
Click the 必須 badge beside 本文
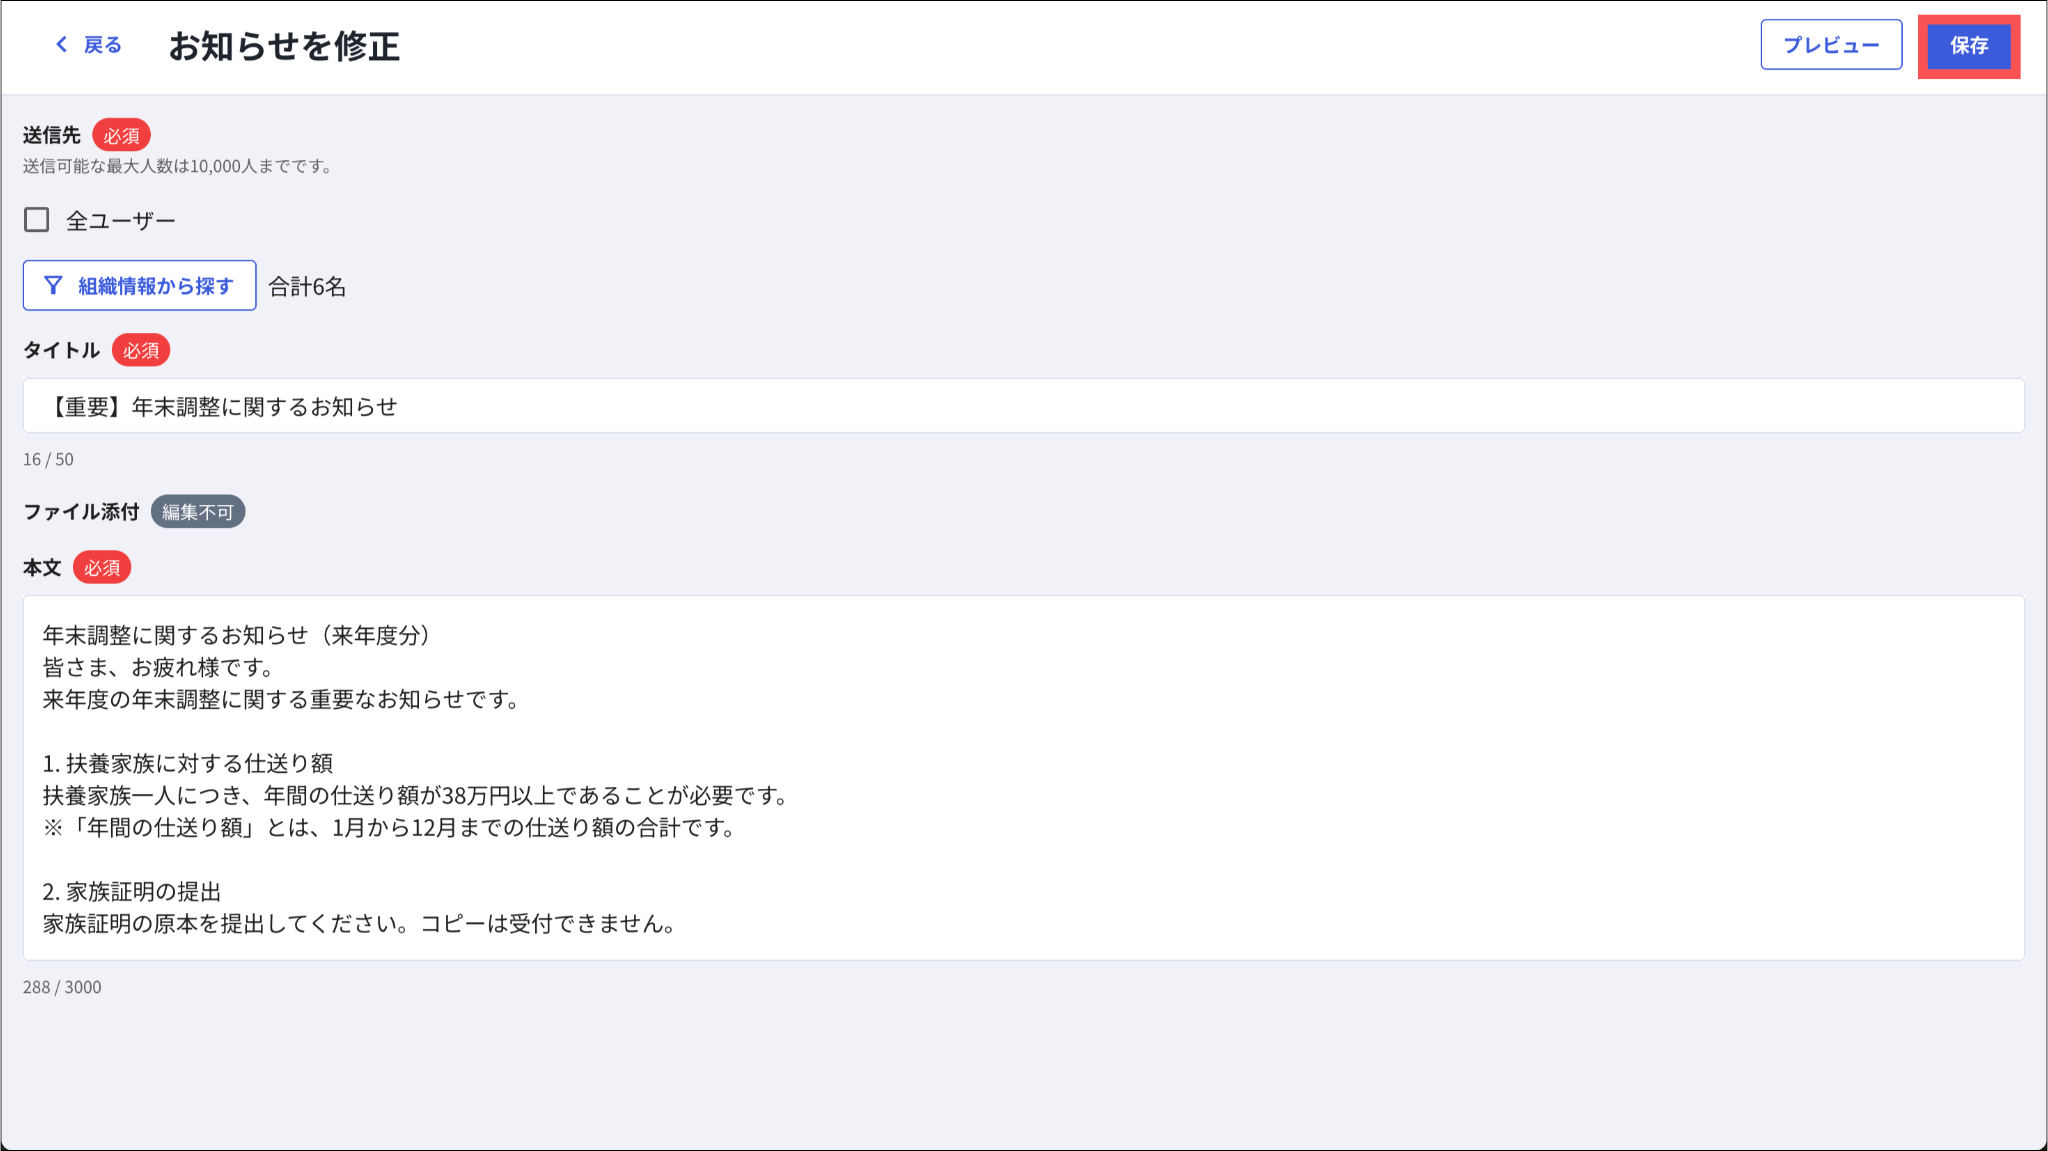[102, 568]
